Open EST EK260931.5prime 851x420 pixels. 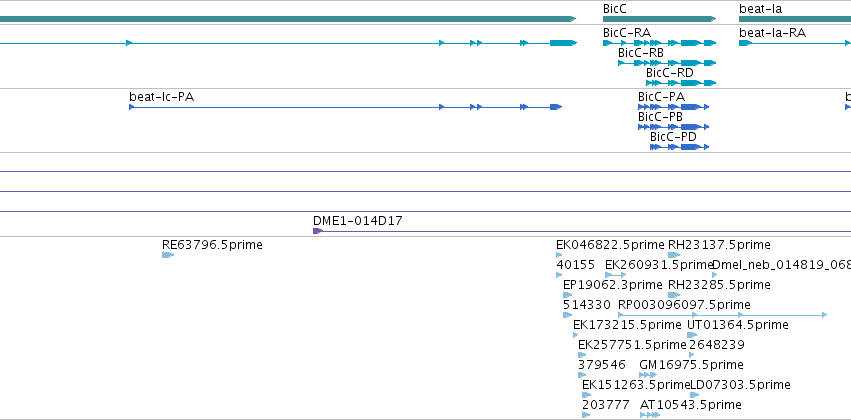click(615, 275)
